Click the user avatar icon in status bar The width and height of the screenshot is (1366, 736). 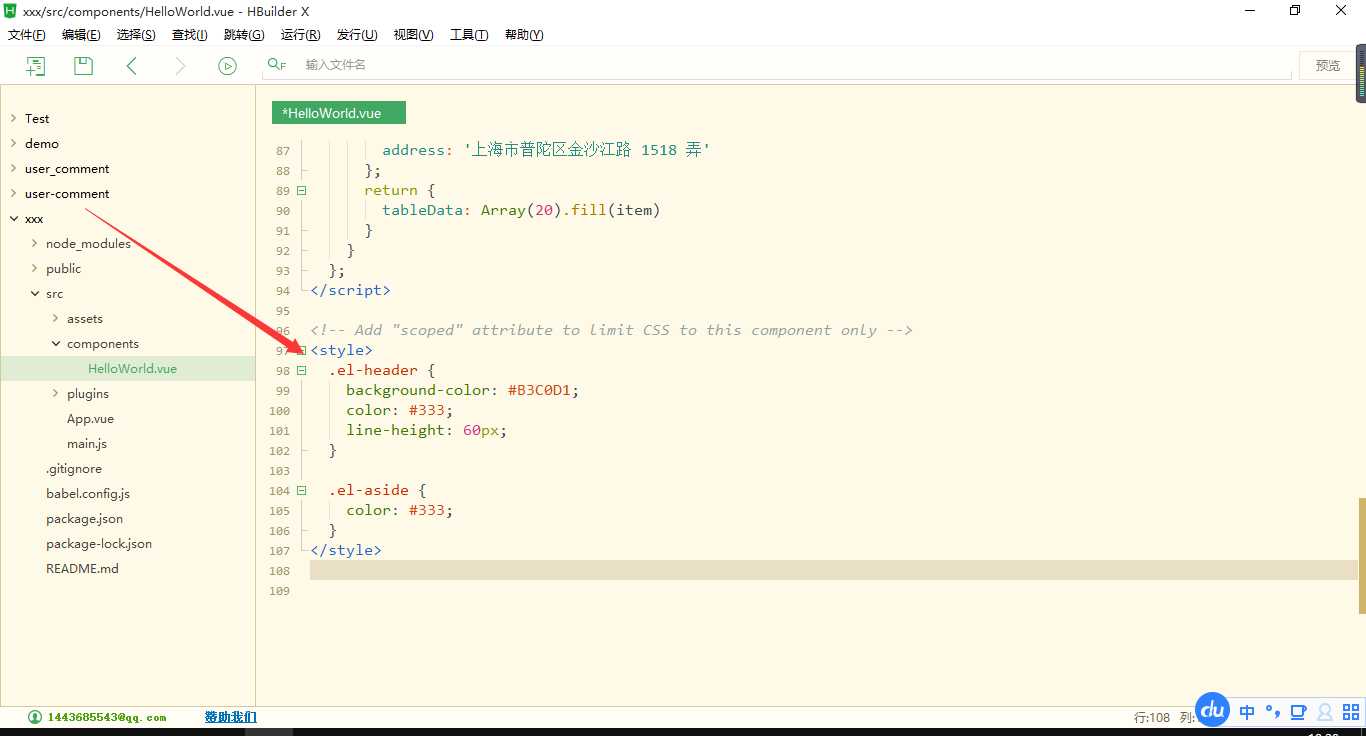[x=35, y=717]
